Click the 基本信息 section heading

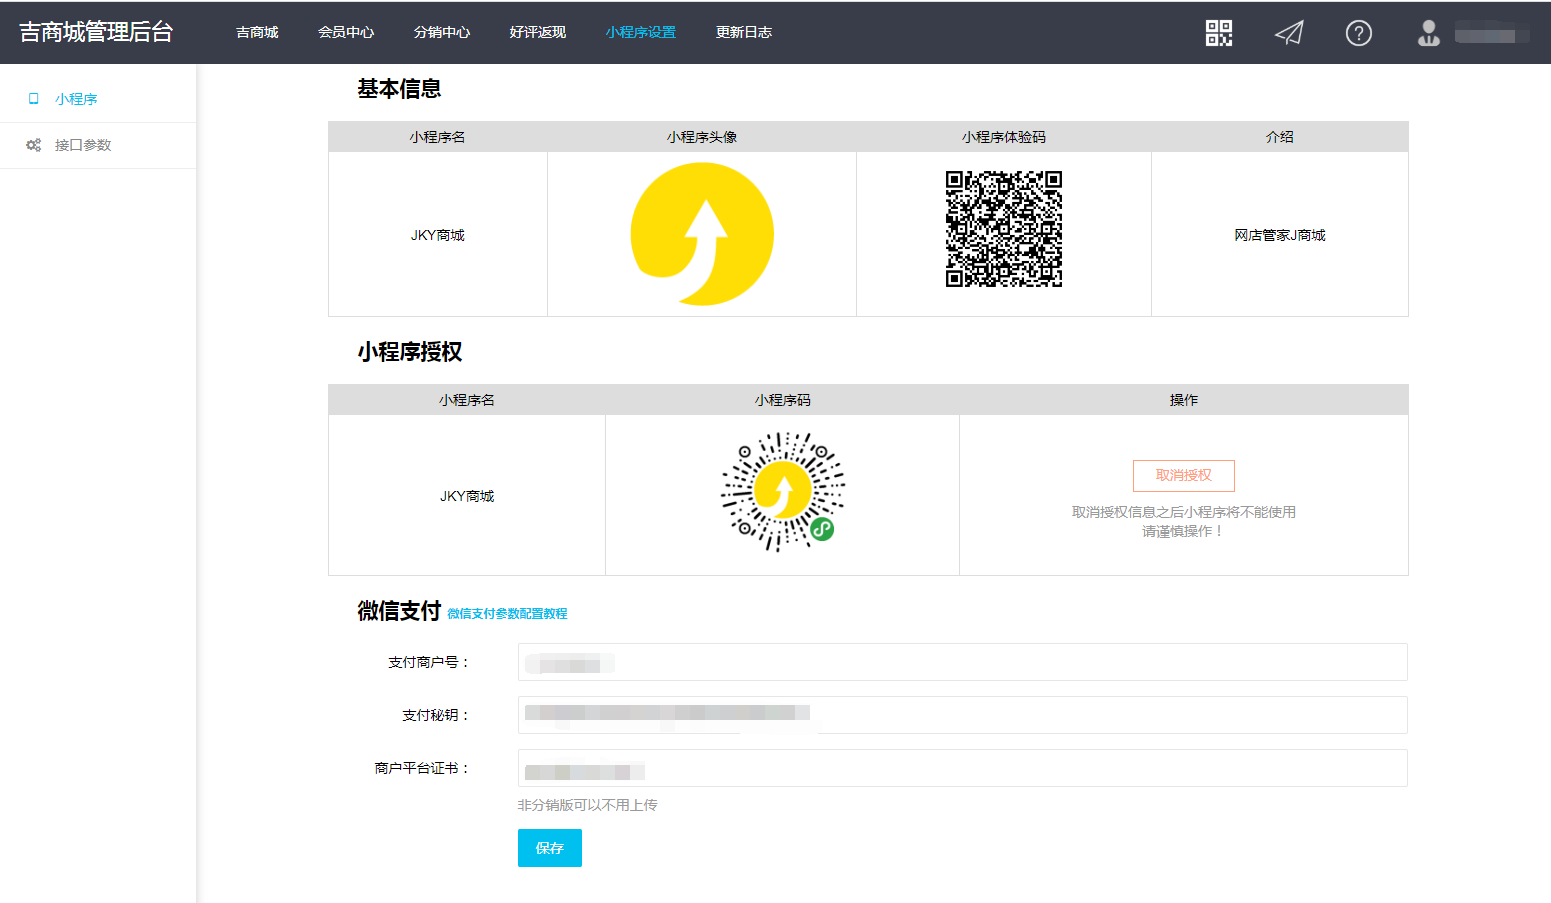[399, 89]
